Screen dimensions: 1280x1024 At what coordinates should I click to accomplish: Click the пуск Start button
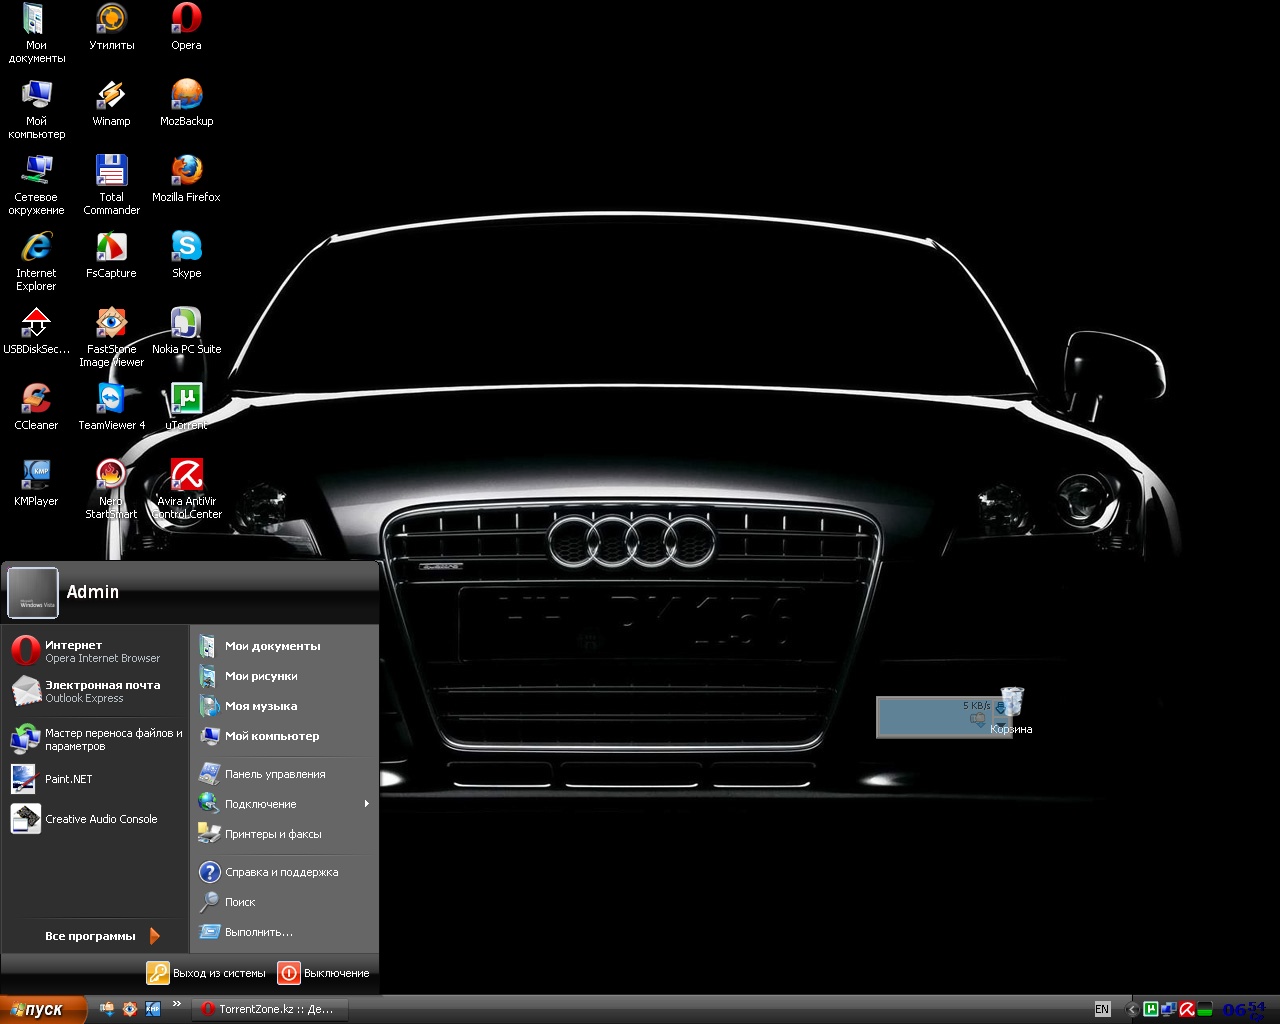(43, 1009)
